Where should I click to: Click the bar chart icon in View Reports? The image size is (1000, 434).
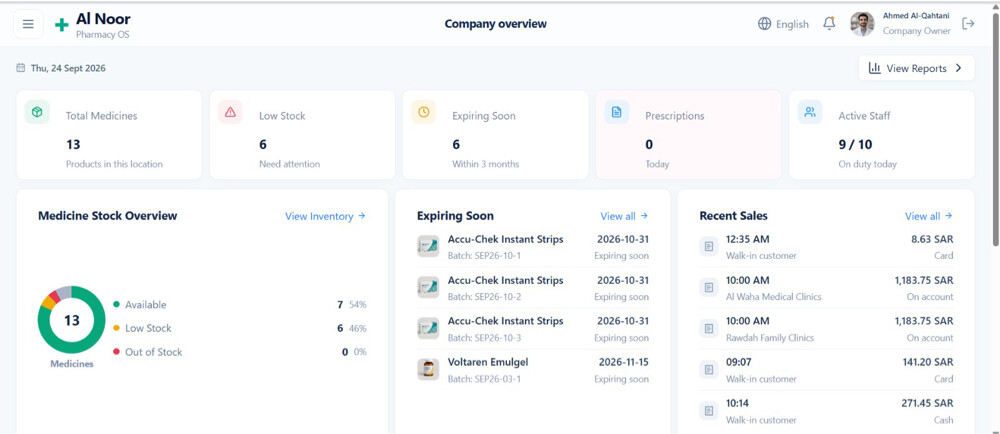pyautogui.click(x=875, y=68)
